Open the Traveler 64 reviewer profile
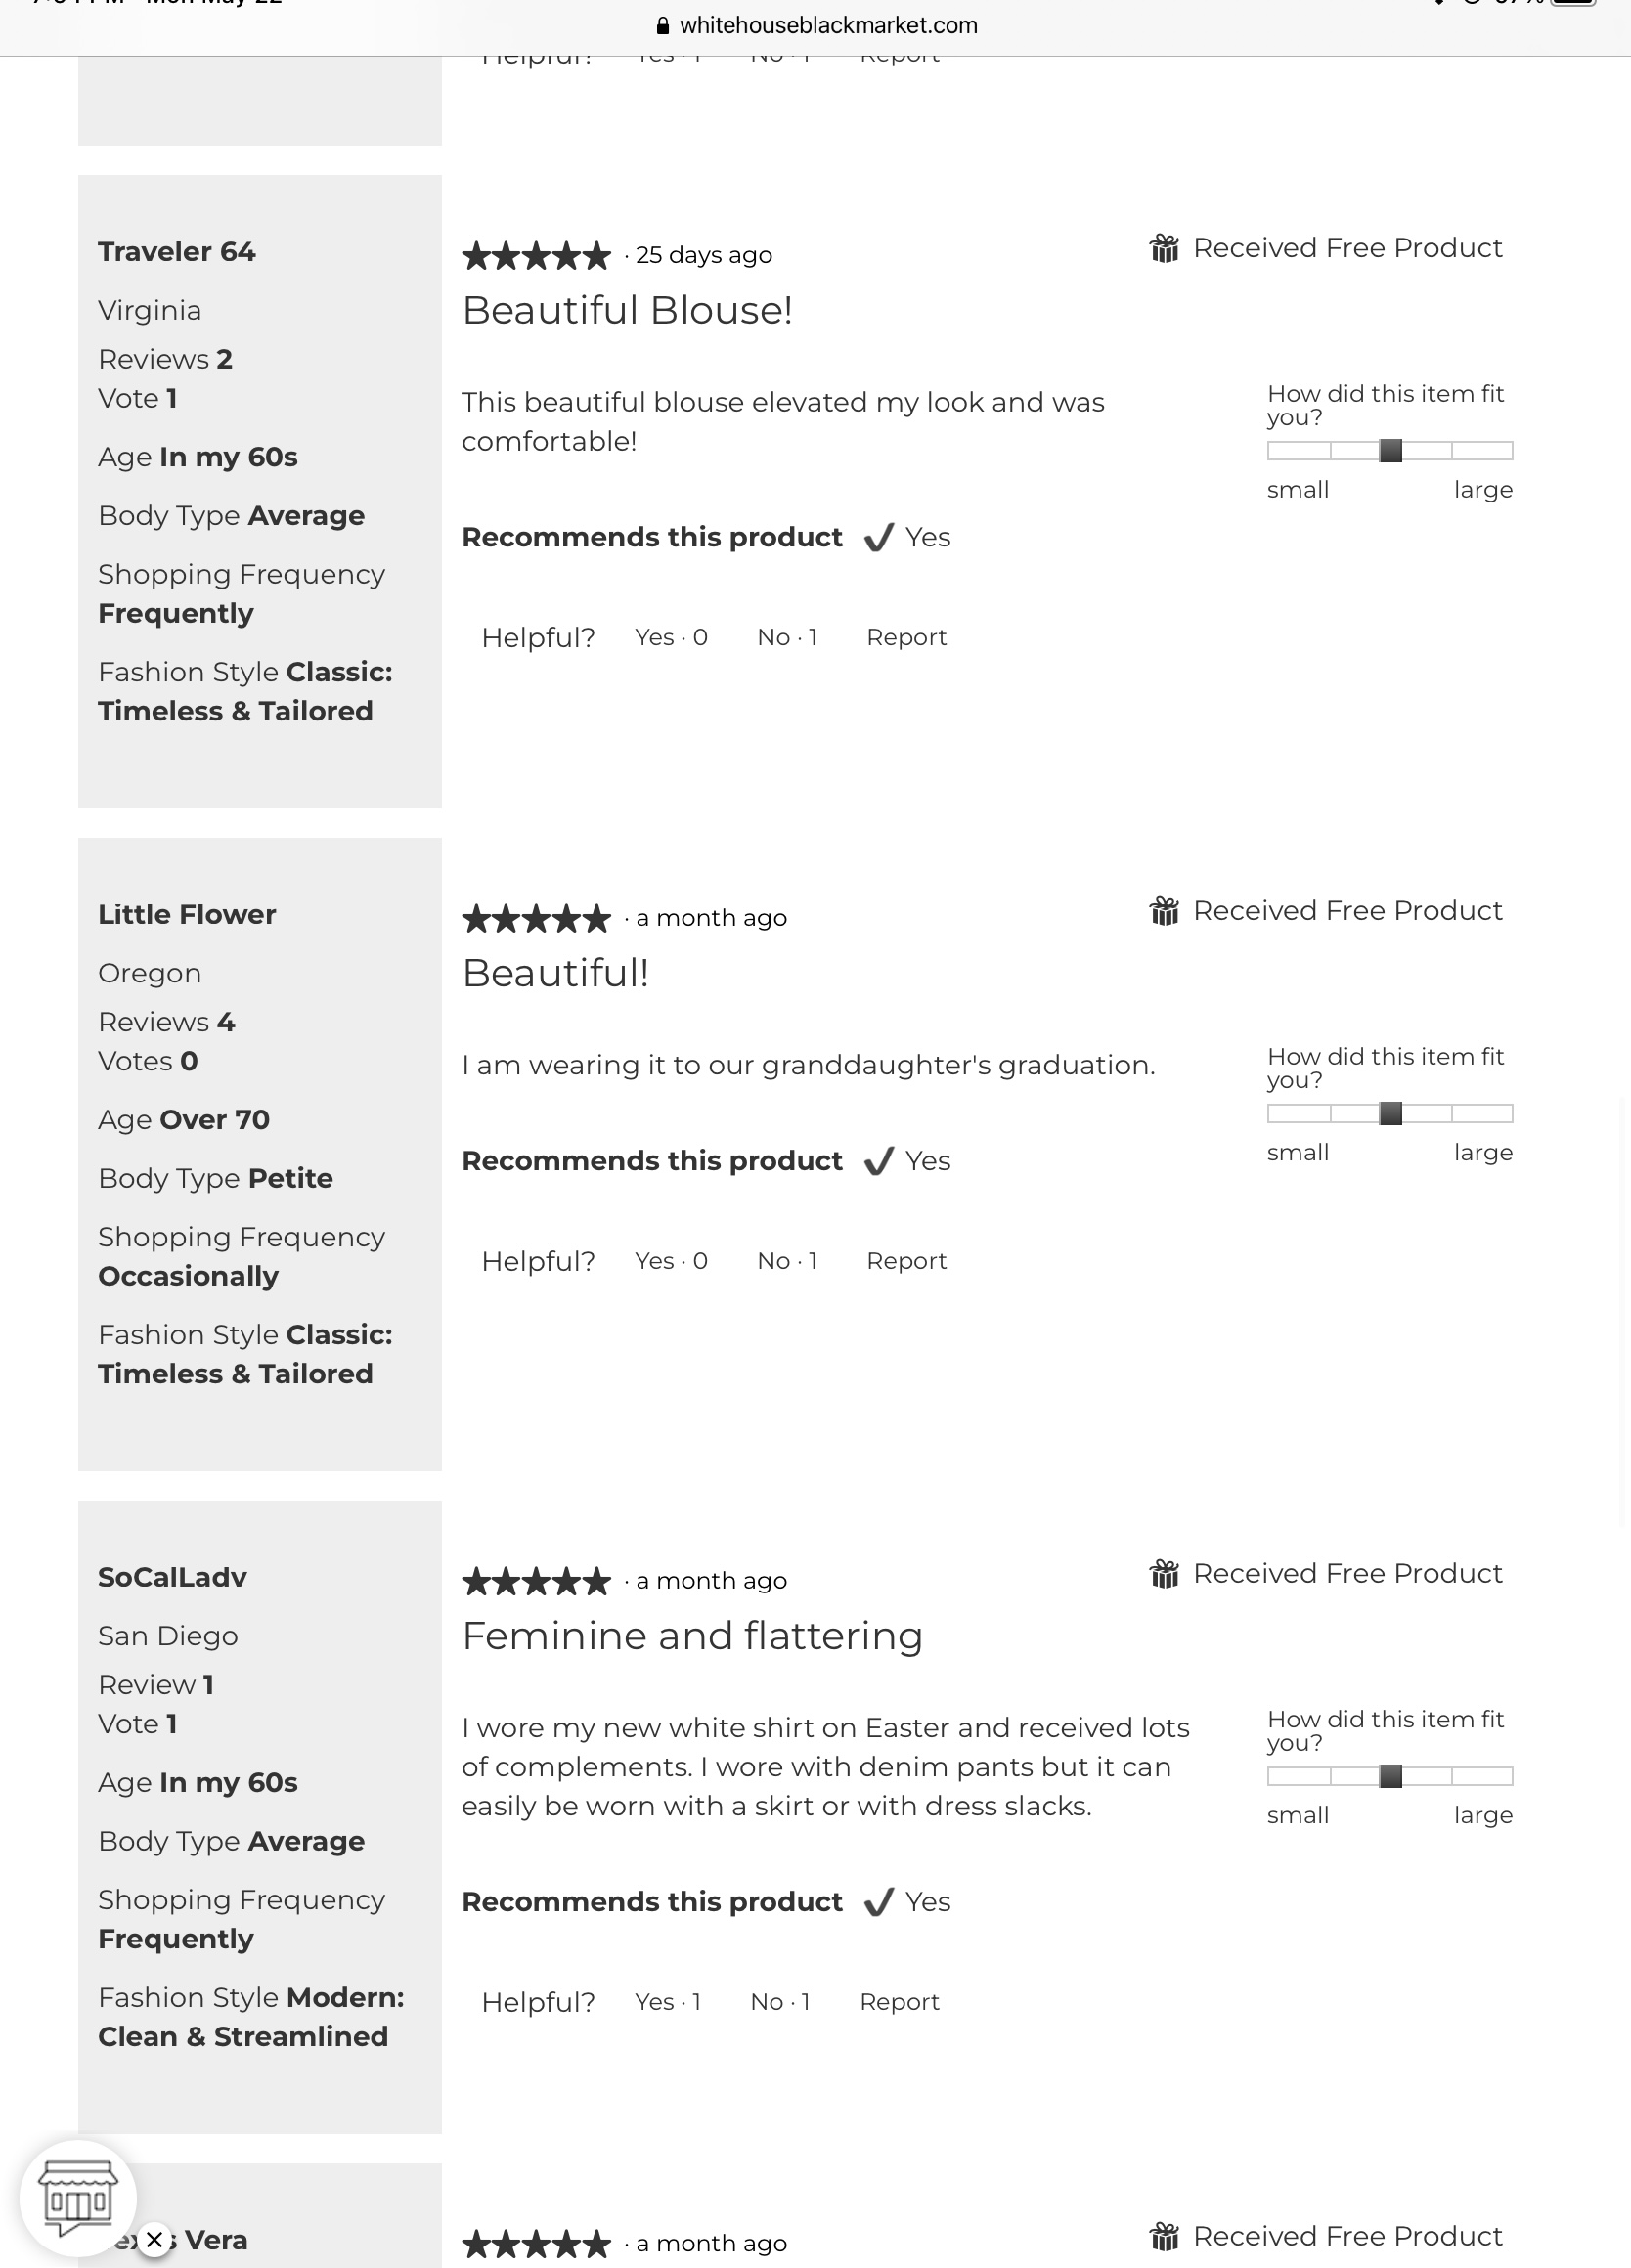Viewport: 1631px width, 2268px height. tap(177, 252)
